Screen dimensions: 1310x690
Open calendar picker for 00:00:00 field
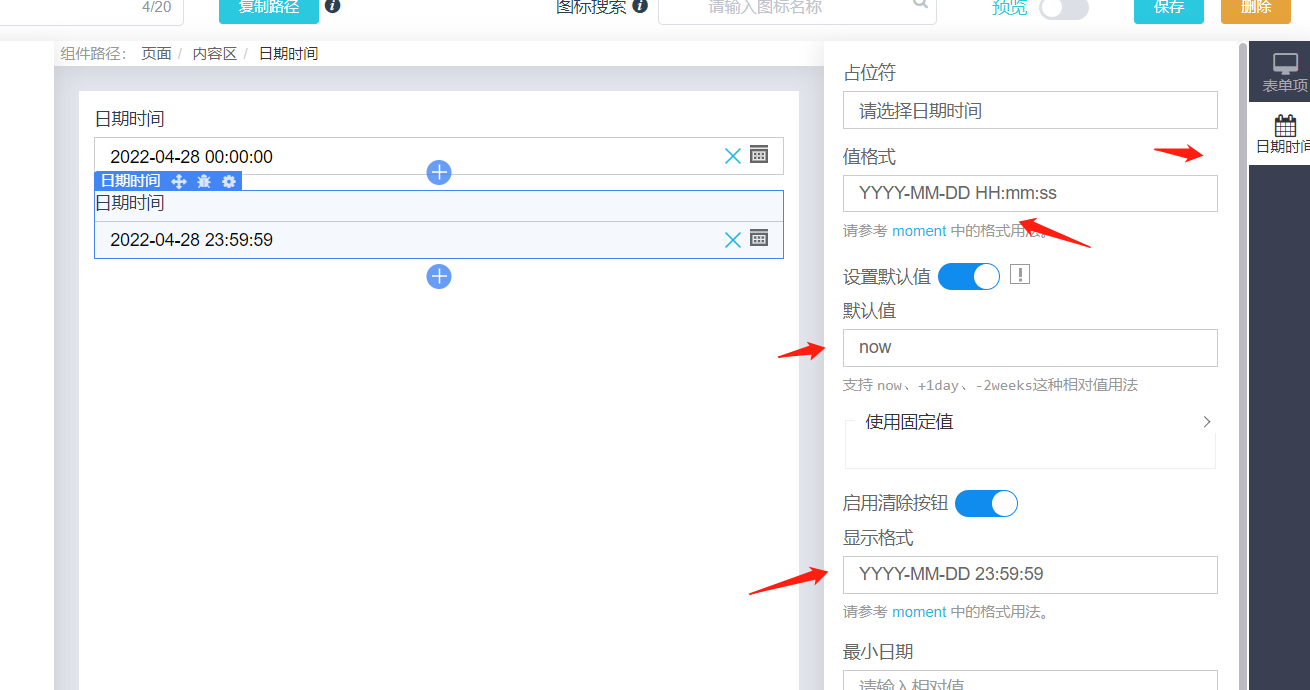click(759, 154)
